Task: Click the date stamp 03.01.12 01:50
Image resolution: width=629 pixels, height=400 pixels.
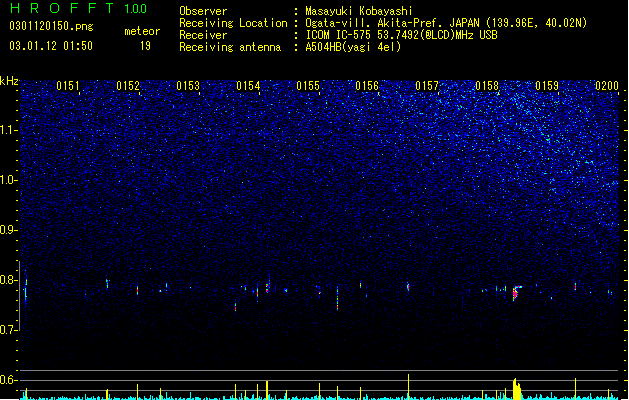Action: click(51, 46)
